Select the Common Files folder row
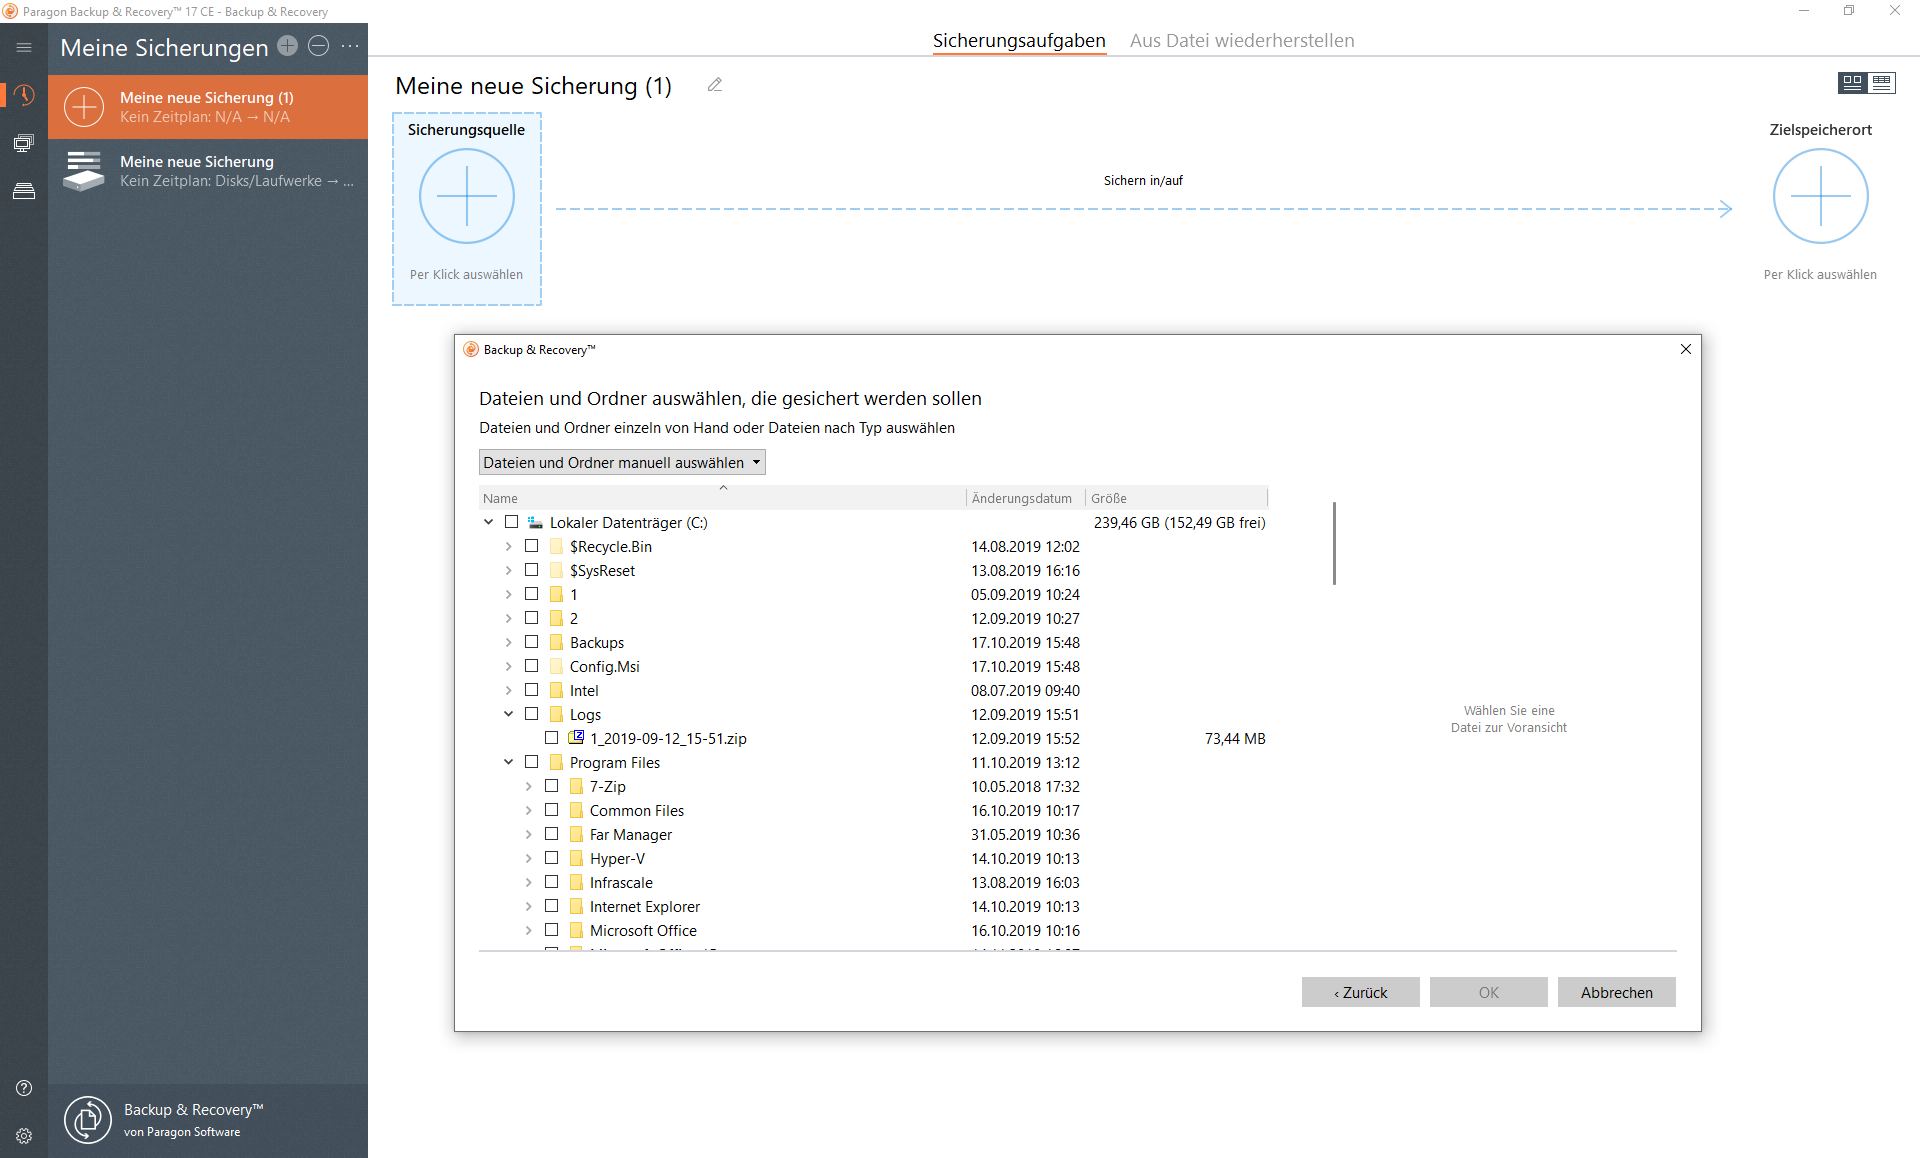1920x1158 pixels. point(873,810)
